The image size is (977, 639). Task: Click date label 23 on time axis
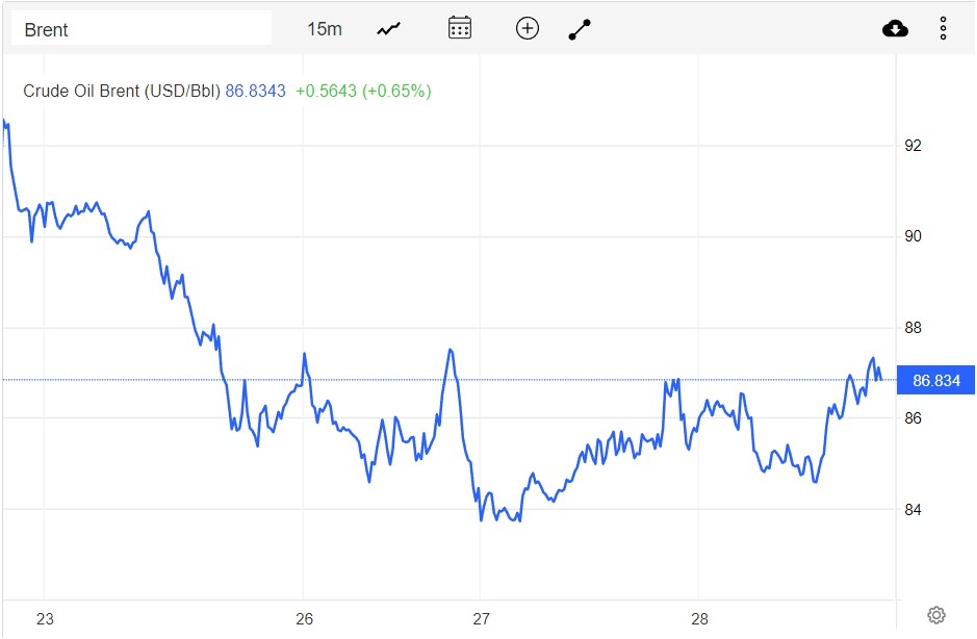(45, 619)
